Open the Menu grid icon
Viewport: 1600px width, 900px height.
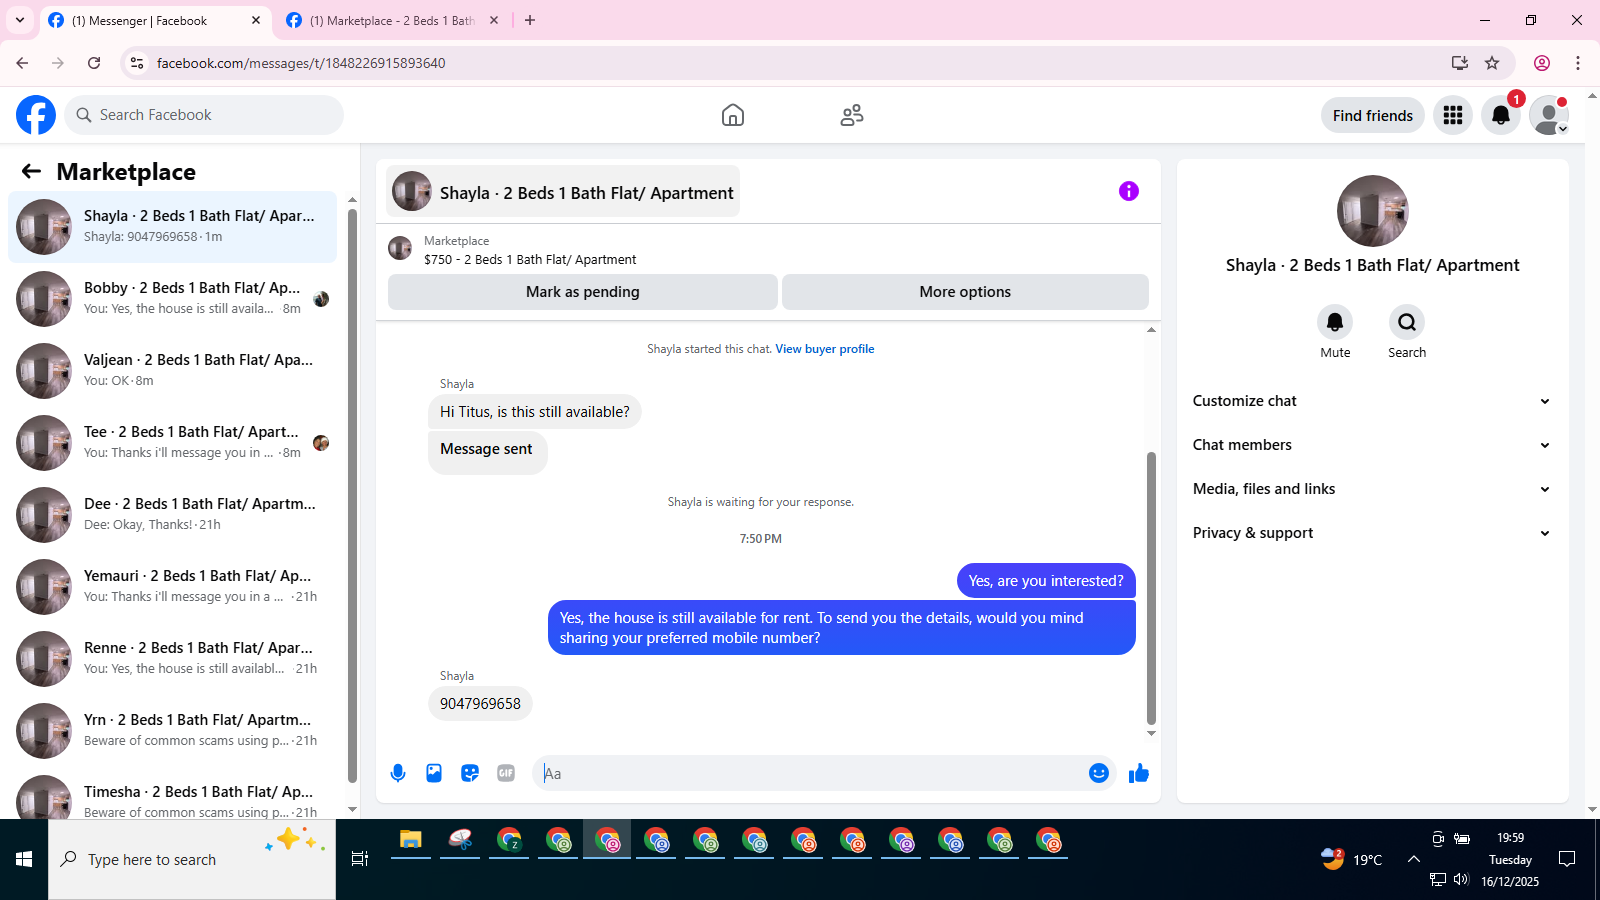(x=1453, y=115)
